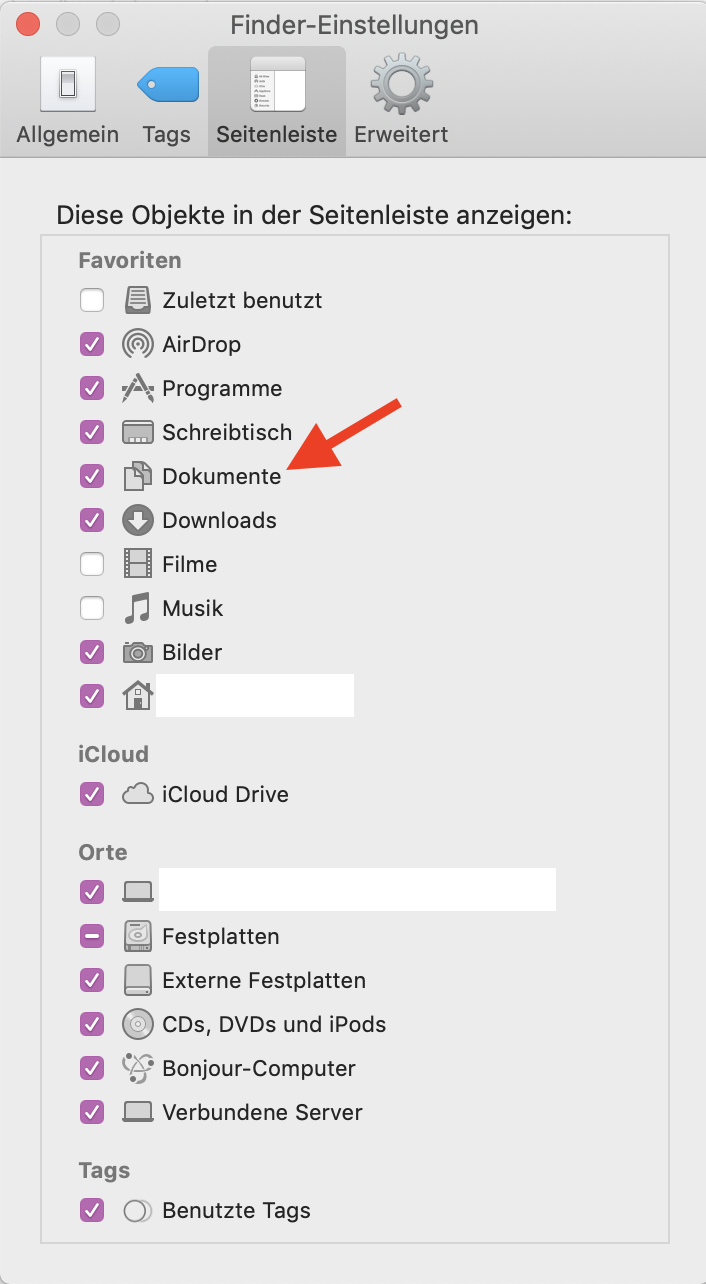
Task: Uncheck the Externe Festplatten checkbox
Action: (x=92, y=980)
